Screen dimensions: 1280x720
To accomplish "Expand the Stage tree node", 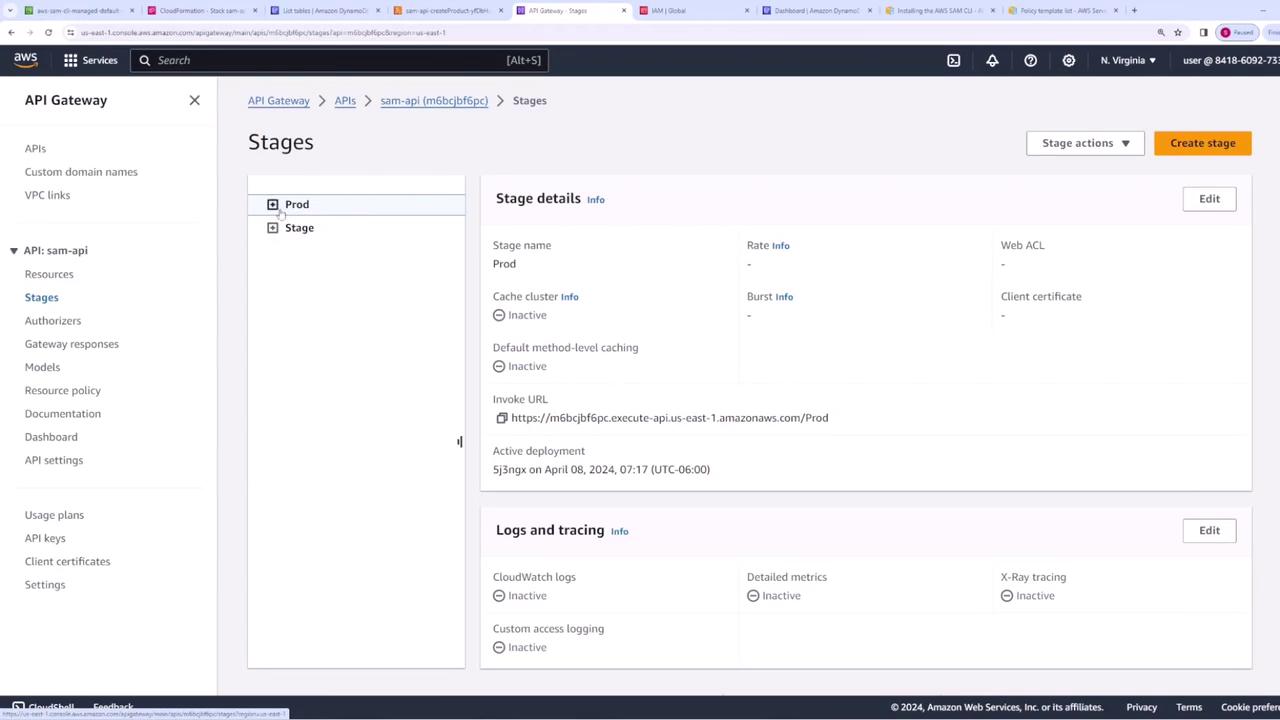I will coord(272,228).
